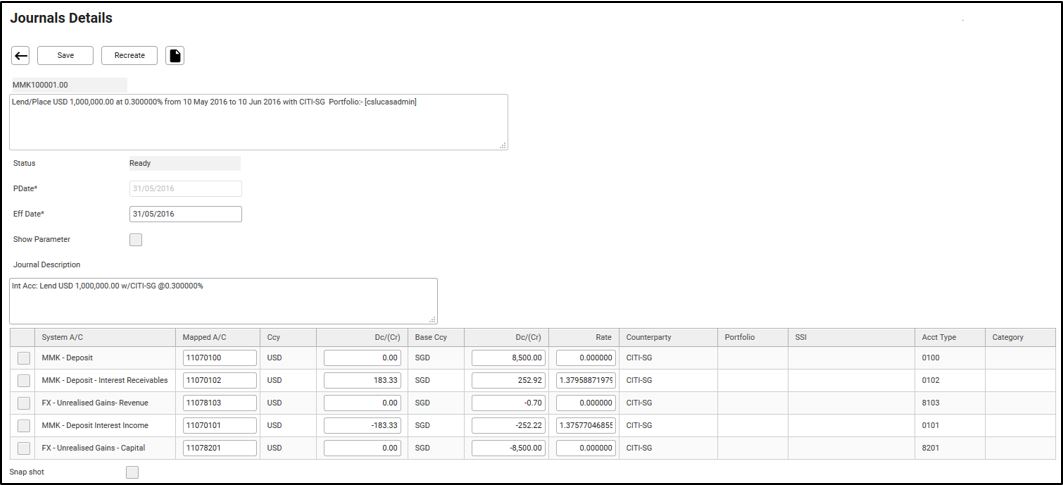Click the Counterparty column header

point(648,337)
